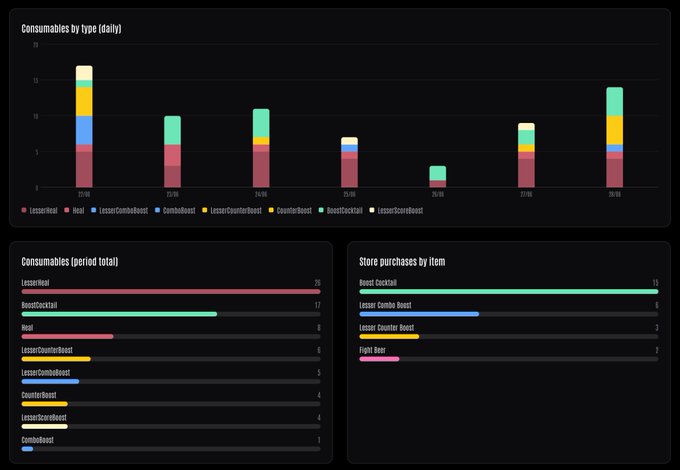Click the "Boost Cocktail" store item label

(378, 283)
